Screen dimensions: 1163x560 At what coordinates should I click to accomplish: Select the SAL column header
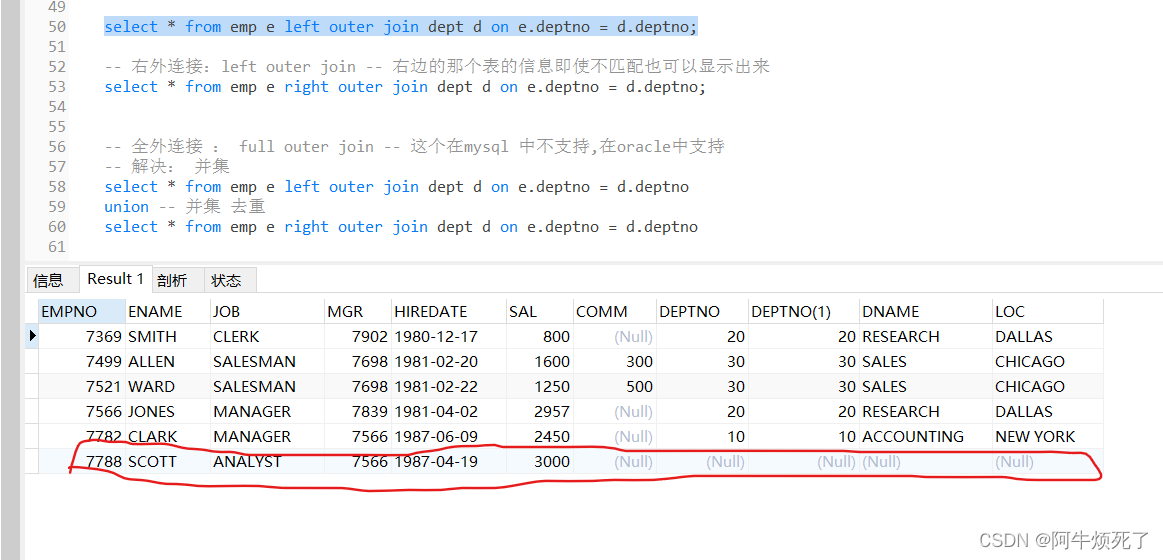click(539, 312)
